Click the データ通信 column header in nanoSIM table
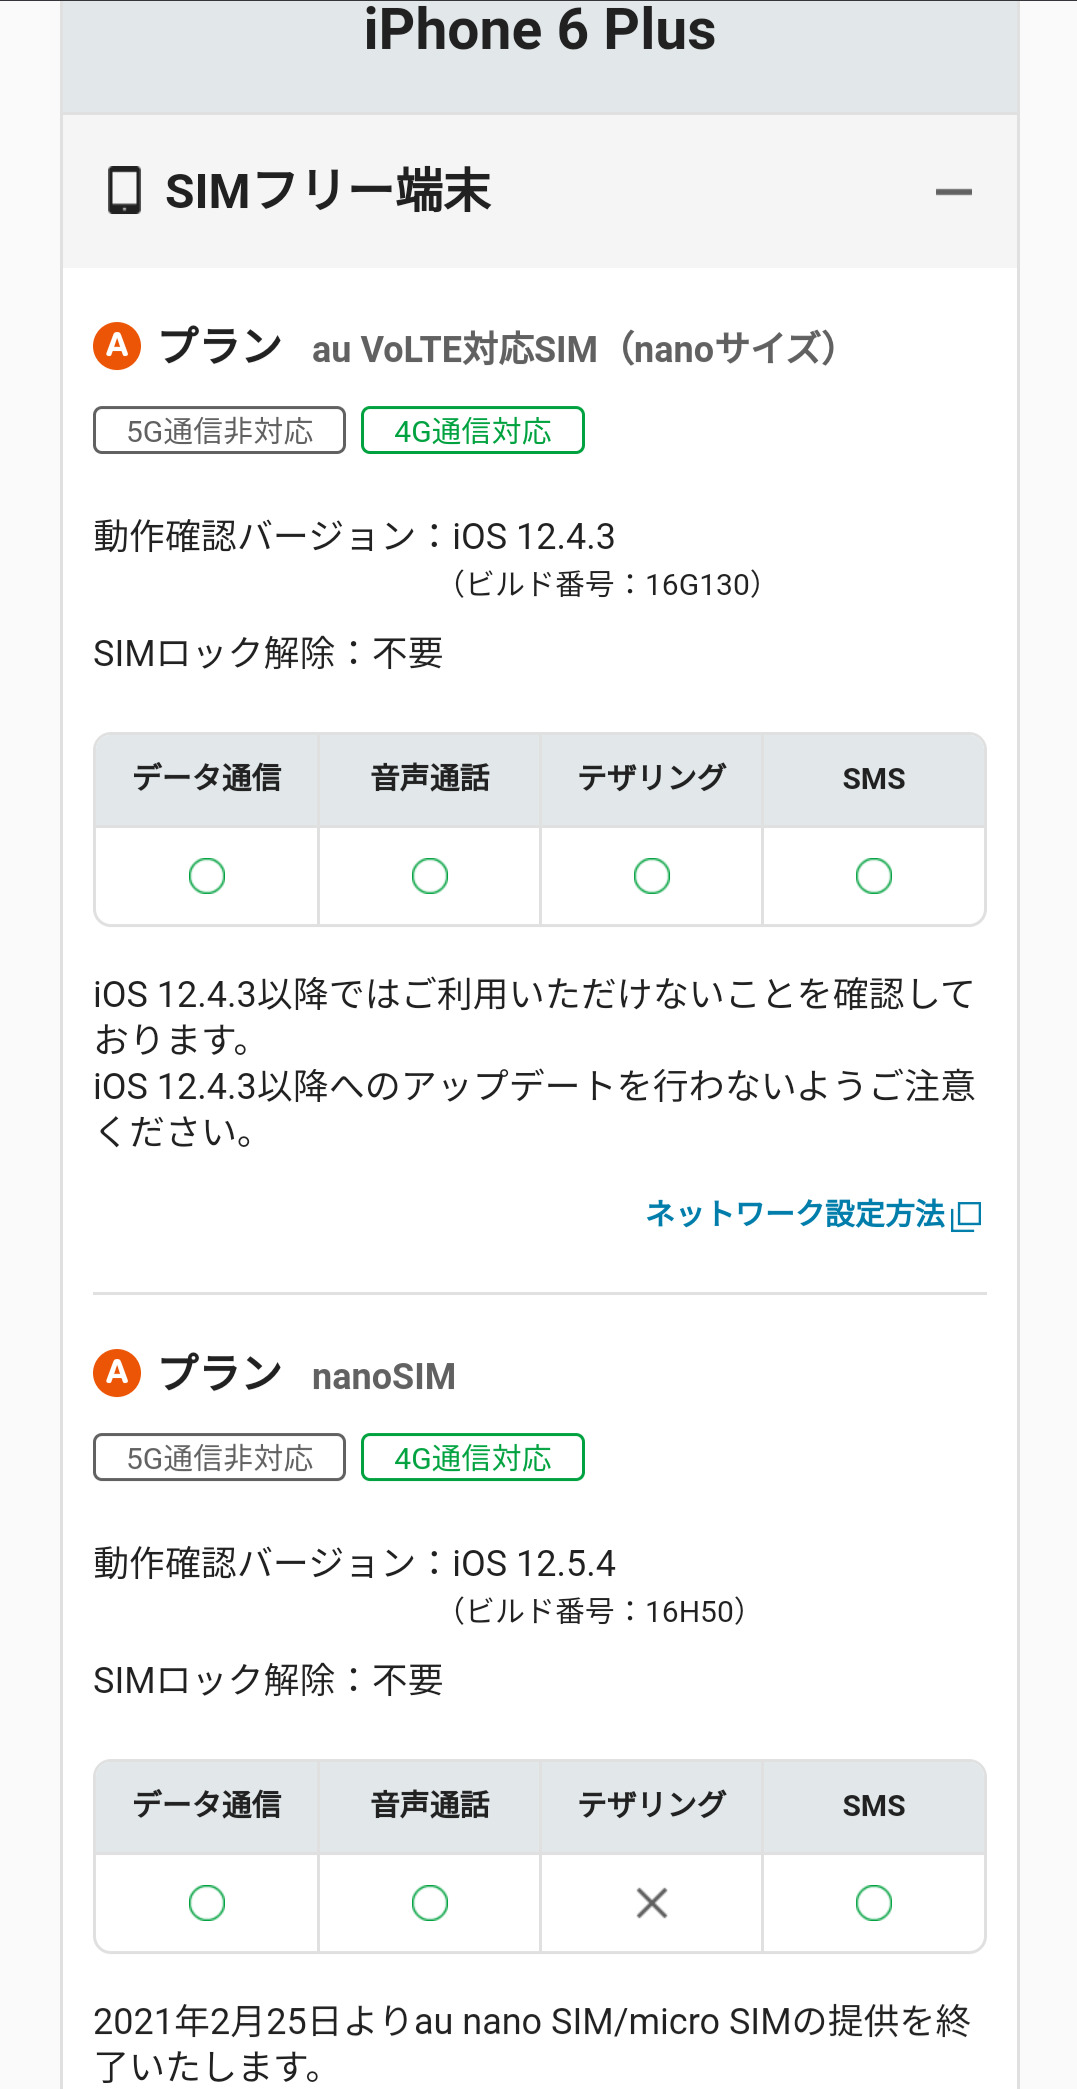 tap(207, 1805)
